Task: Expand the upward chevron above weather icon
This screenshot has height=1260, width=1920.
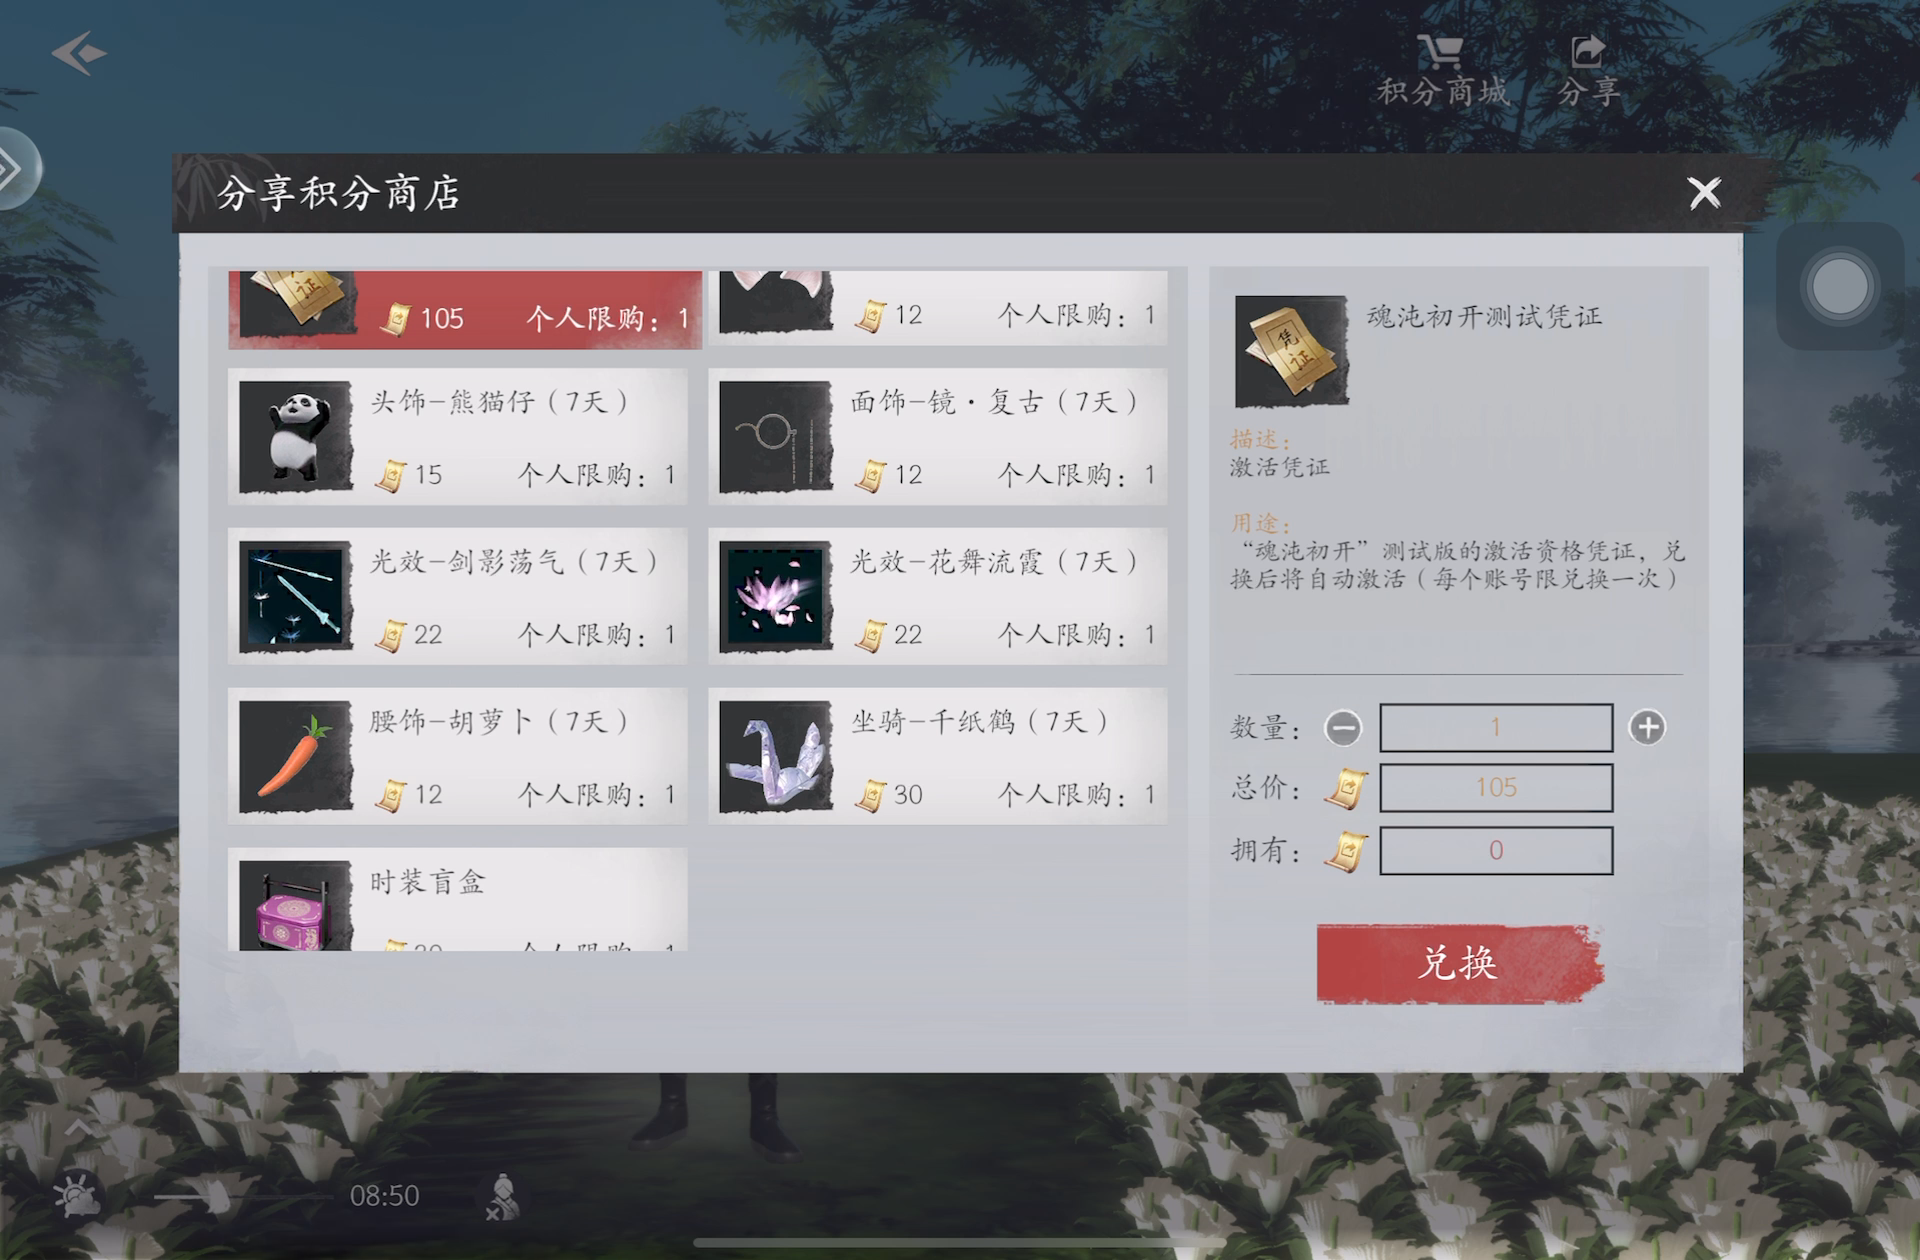Action: click(x=79, y=1128)
